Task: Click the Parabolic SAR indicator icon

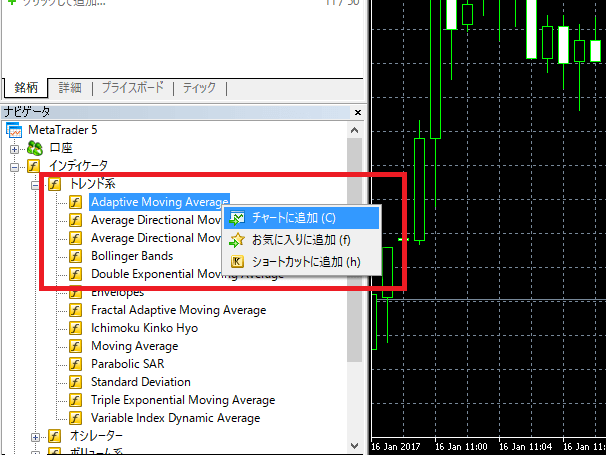Action: click(x=75, y=364)
